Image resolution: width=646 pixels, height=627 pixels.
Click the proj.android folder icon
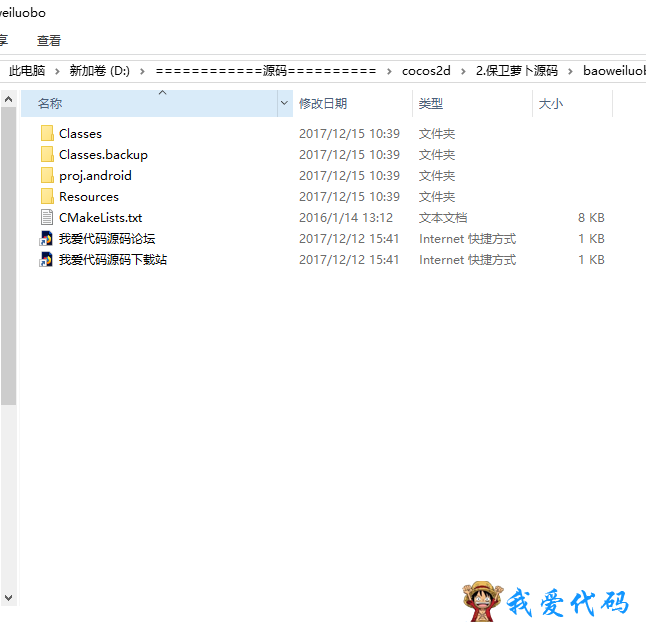click(x=47, y=175)
